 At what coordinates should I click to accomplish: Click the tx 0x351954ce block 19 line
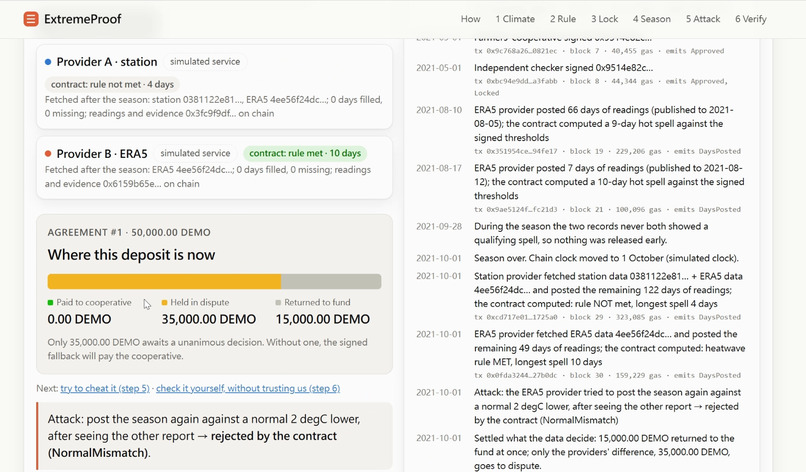(x=607, y=151)
